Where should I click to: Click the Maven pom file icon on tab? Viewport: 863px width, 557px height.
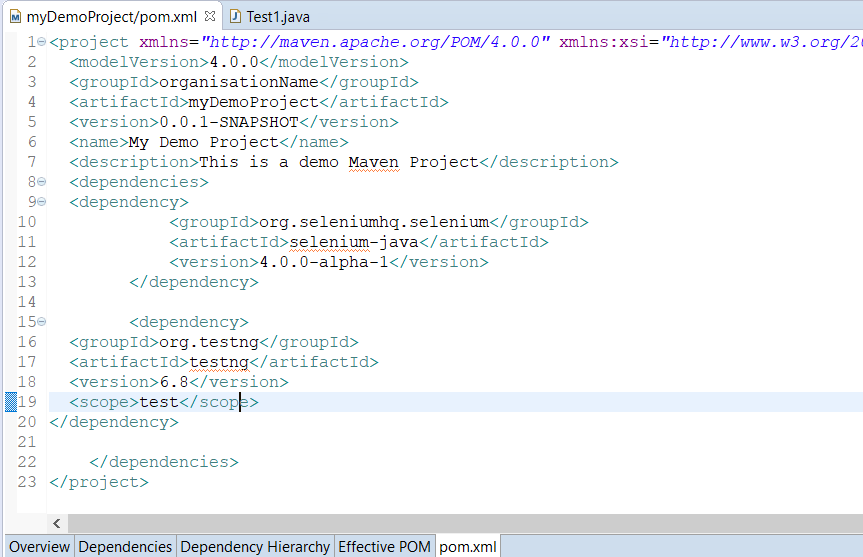point(15,17)
